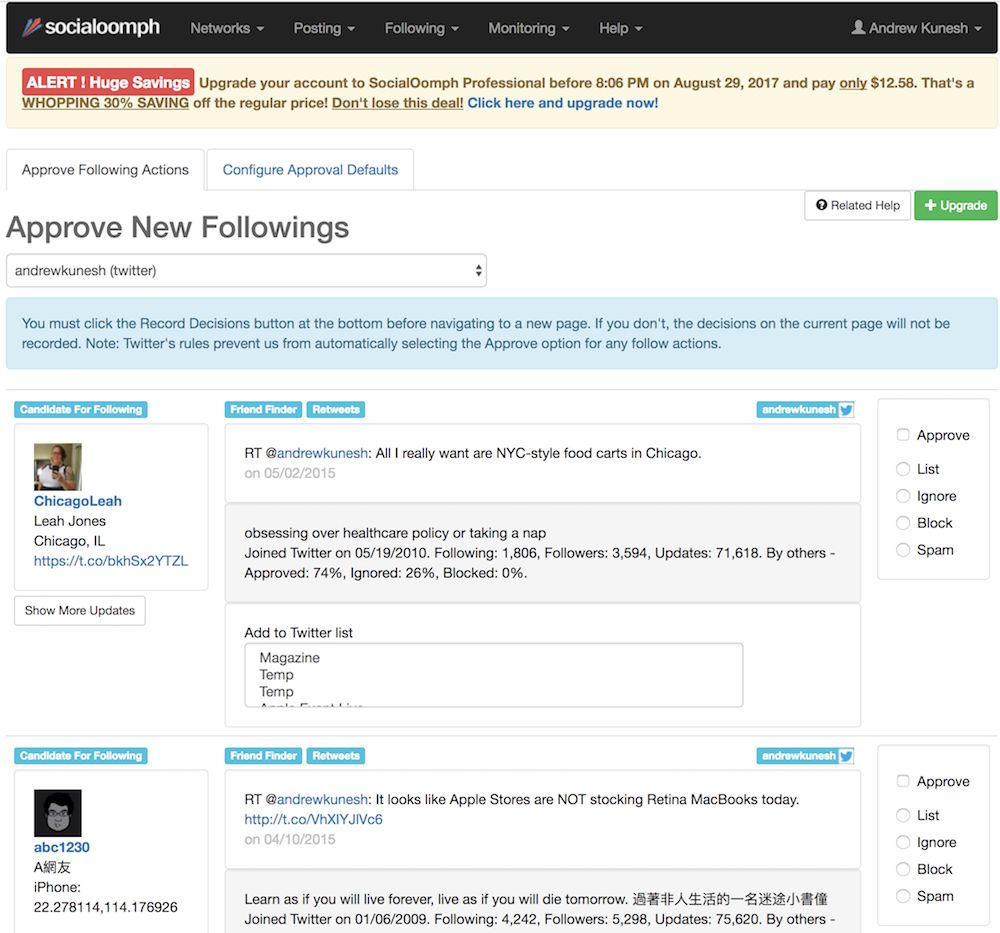Select Spam option for ChicagoLeah

(903, 550)
